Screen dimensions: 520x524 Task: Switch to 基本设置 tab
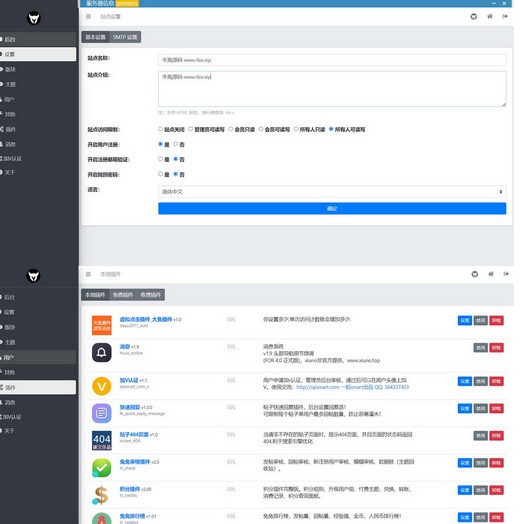pyautogui.click(x=96, y=37)
